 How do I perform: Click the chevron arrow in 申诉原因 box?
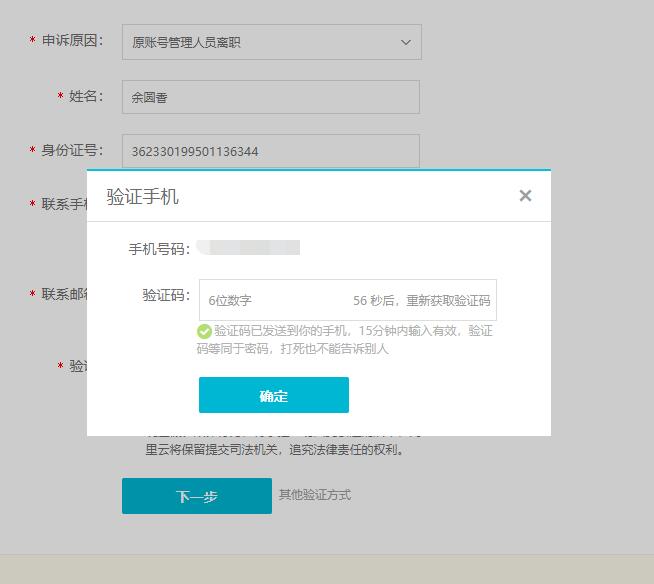(x=405, y=42)
